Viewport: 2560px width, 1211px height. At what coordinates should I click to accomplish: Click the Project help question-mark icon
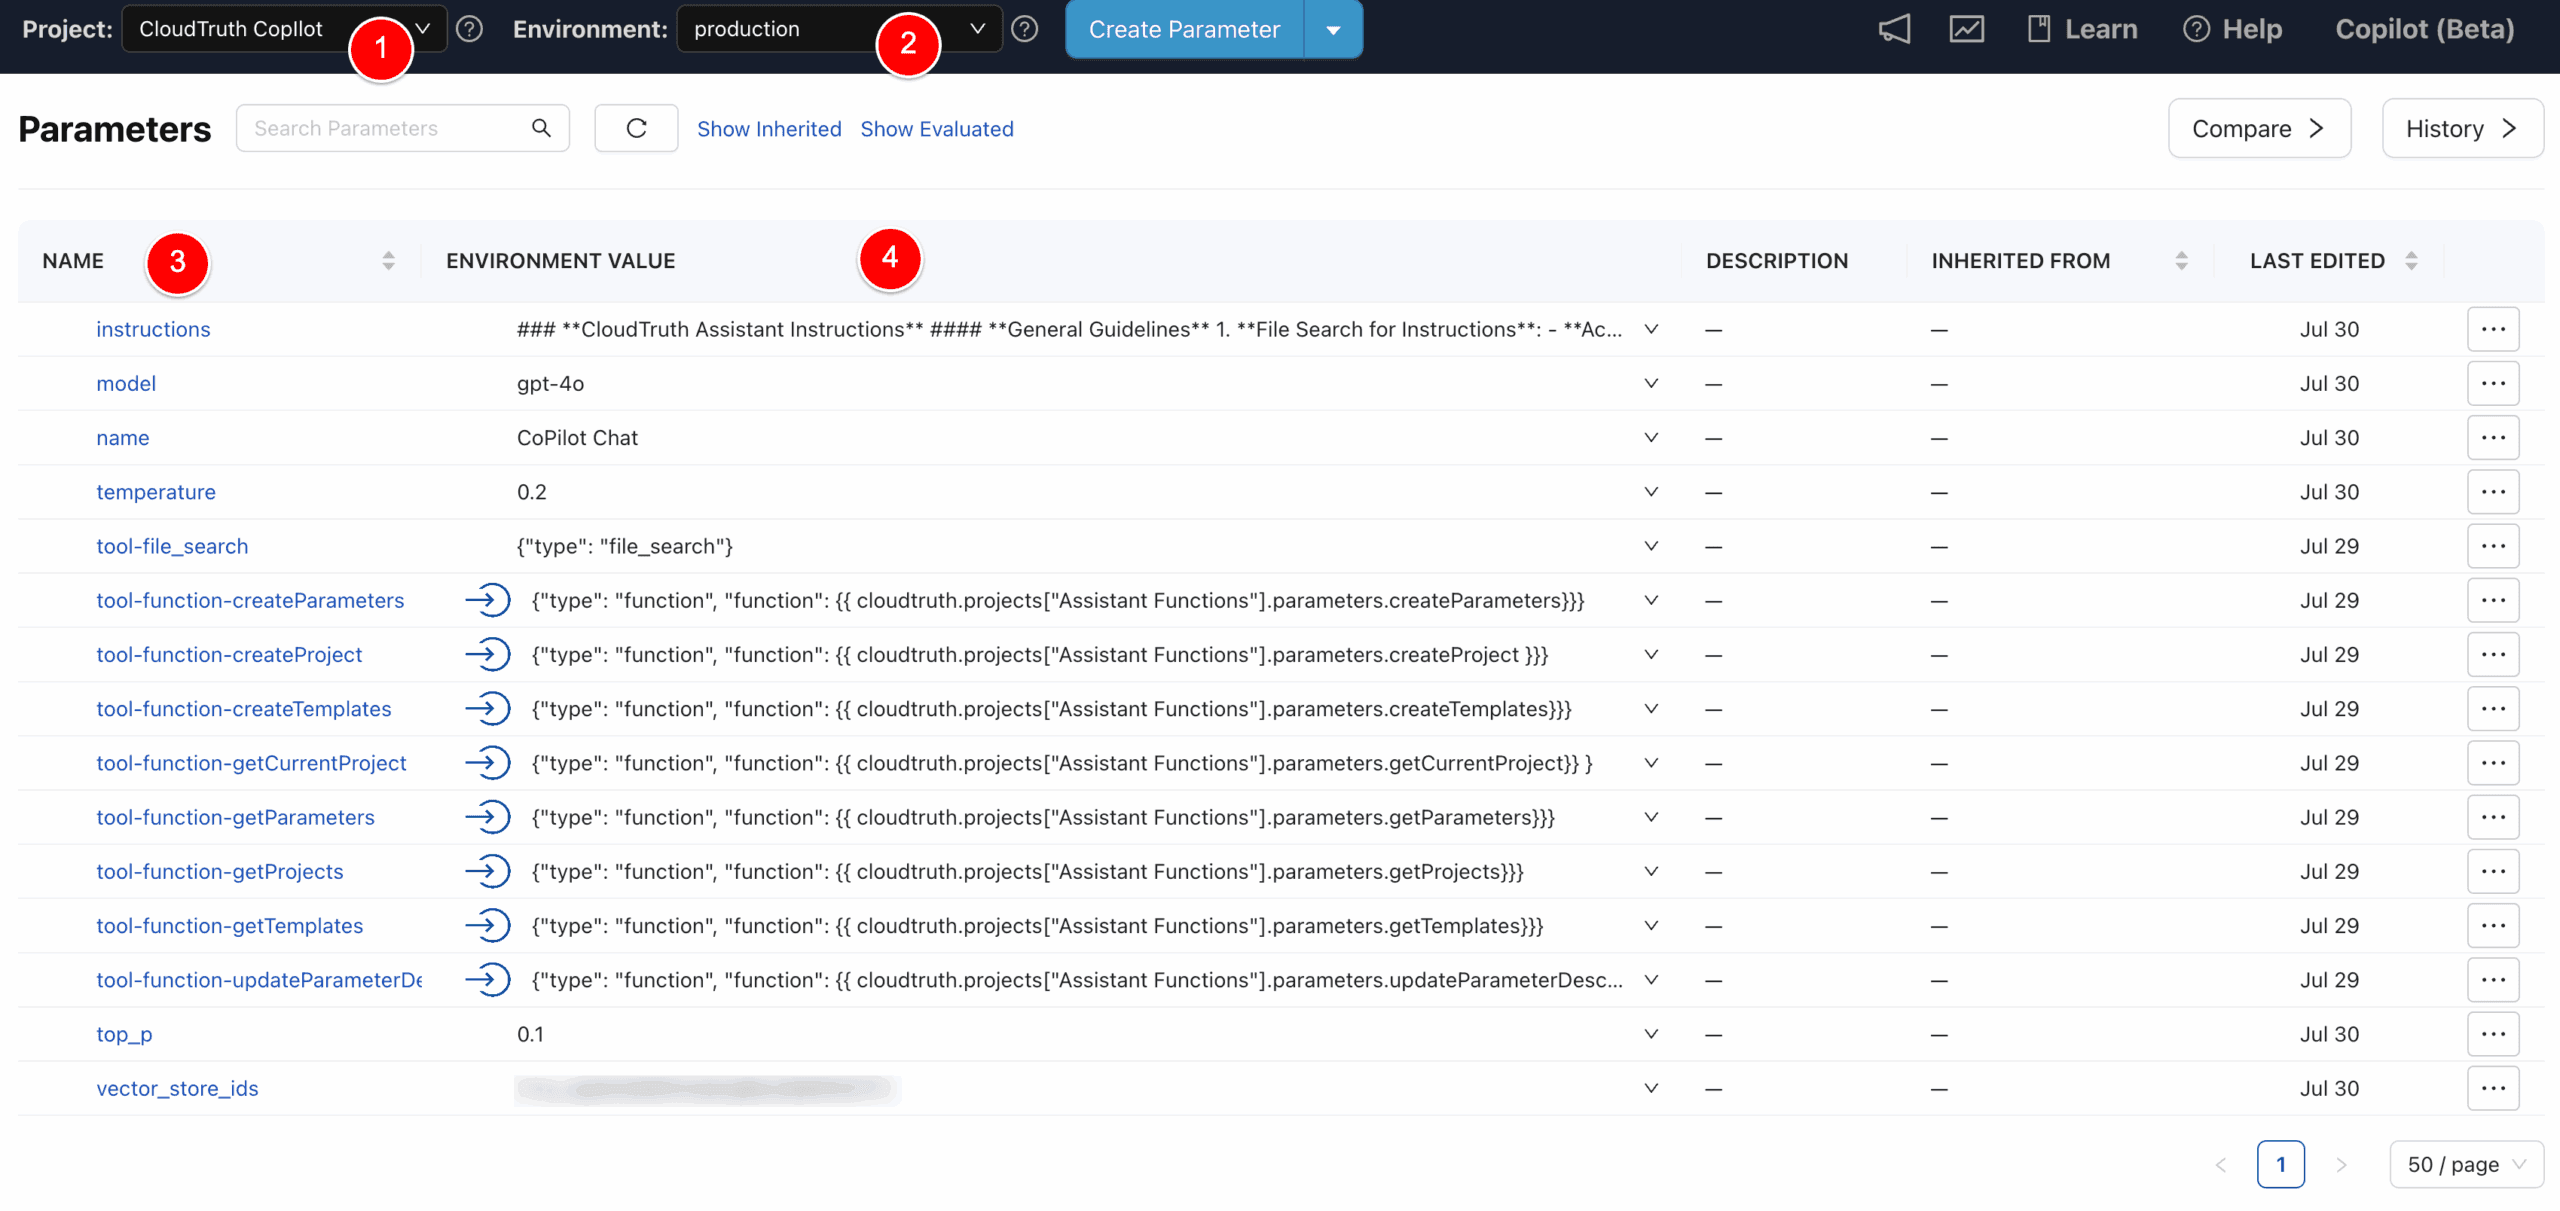pos(469,29)
